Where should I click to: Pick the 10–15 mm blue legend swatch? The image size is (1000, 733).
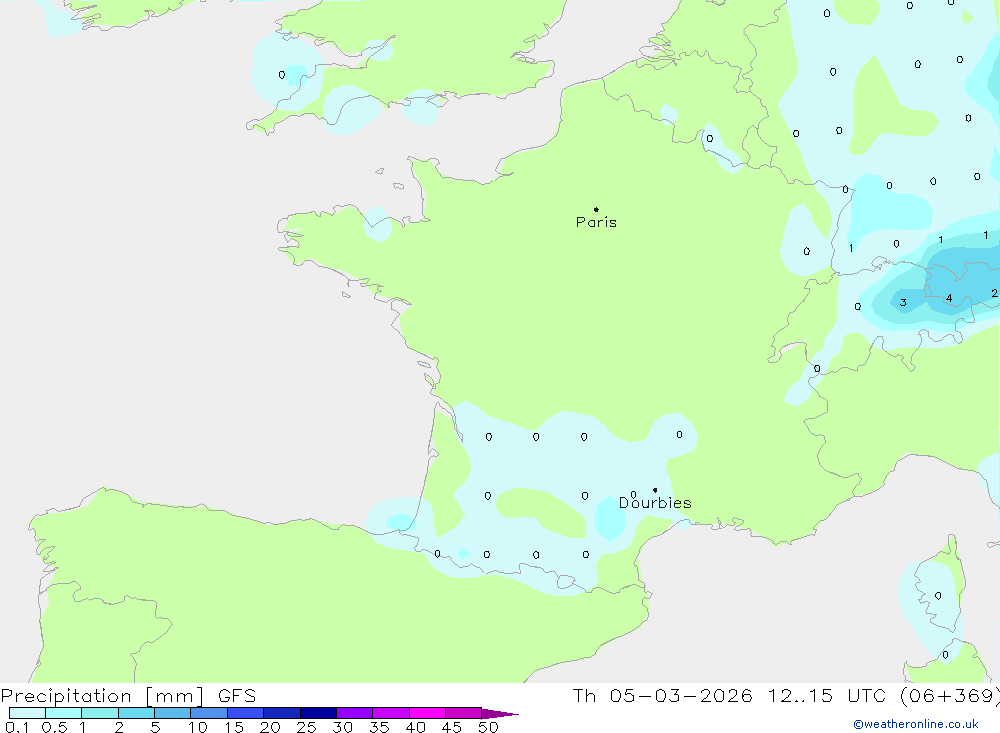click(209, 713)
